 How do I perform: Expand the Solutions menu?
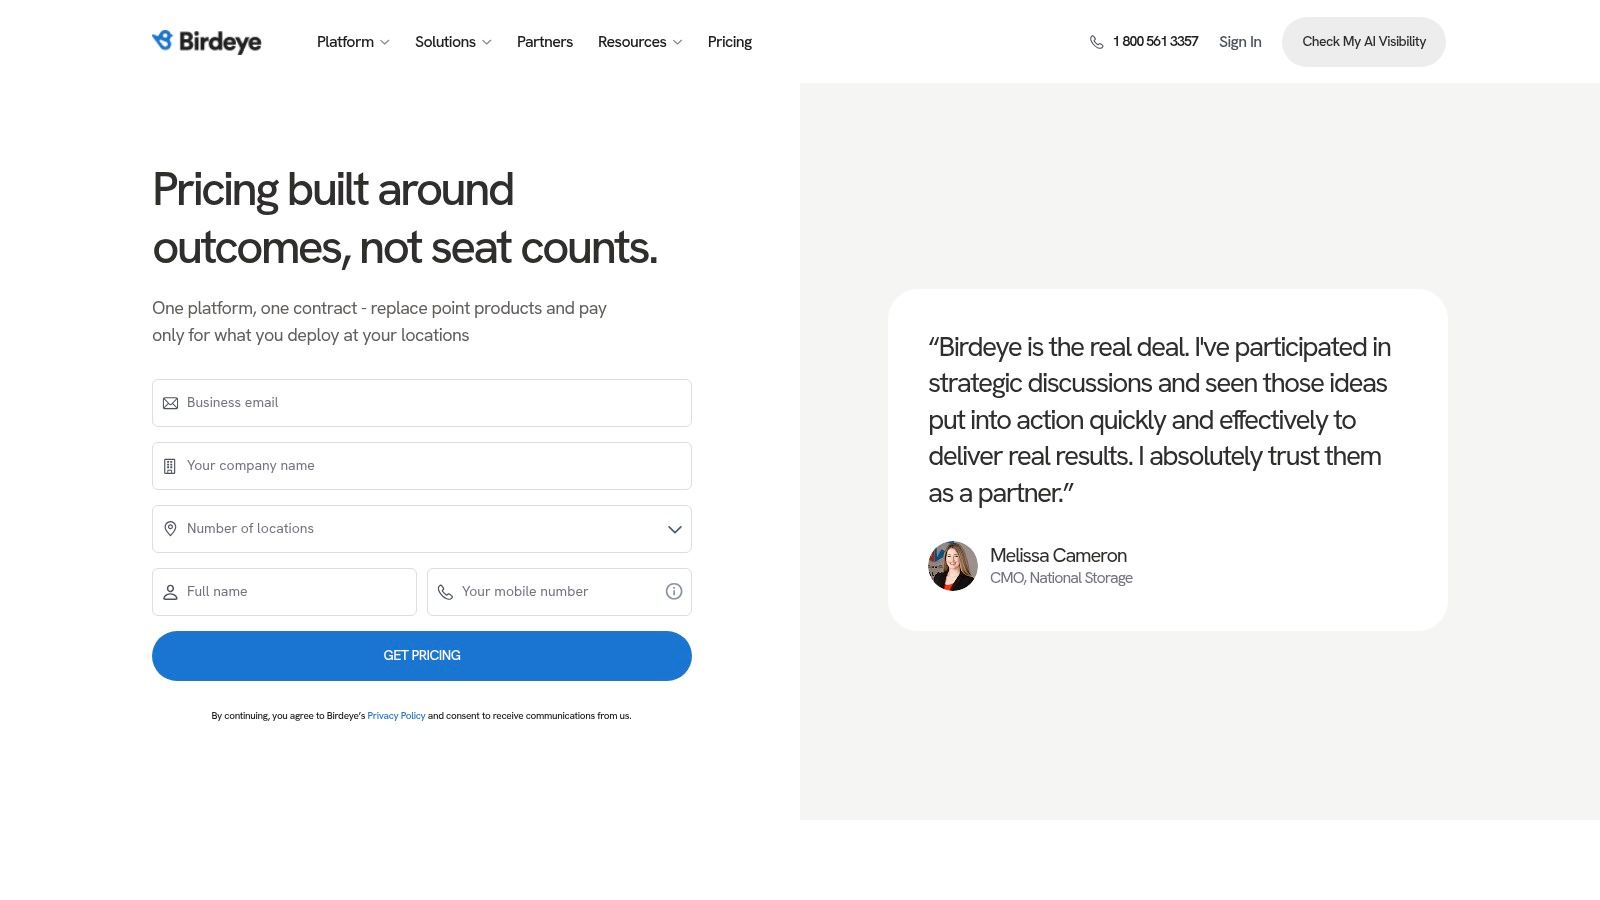(453, 42)
